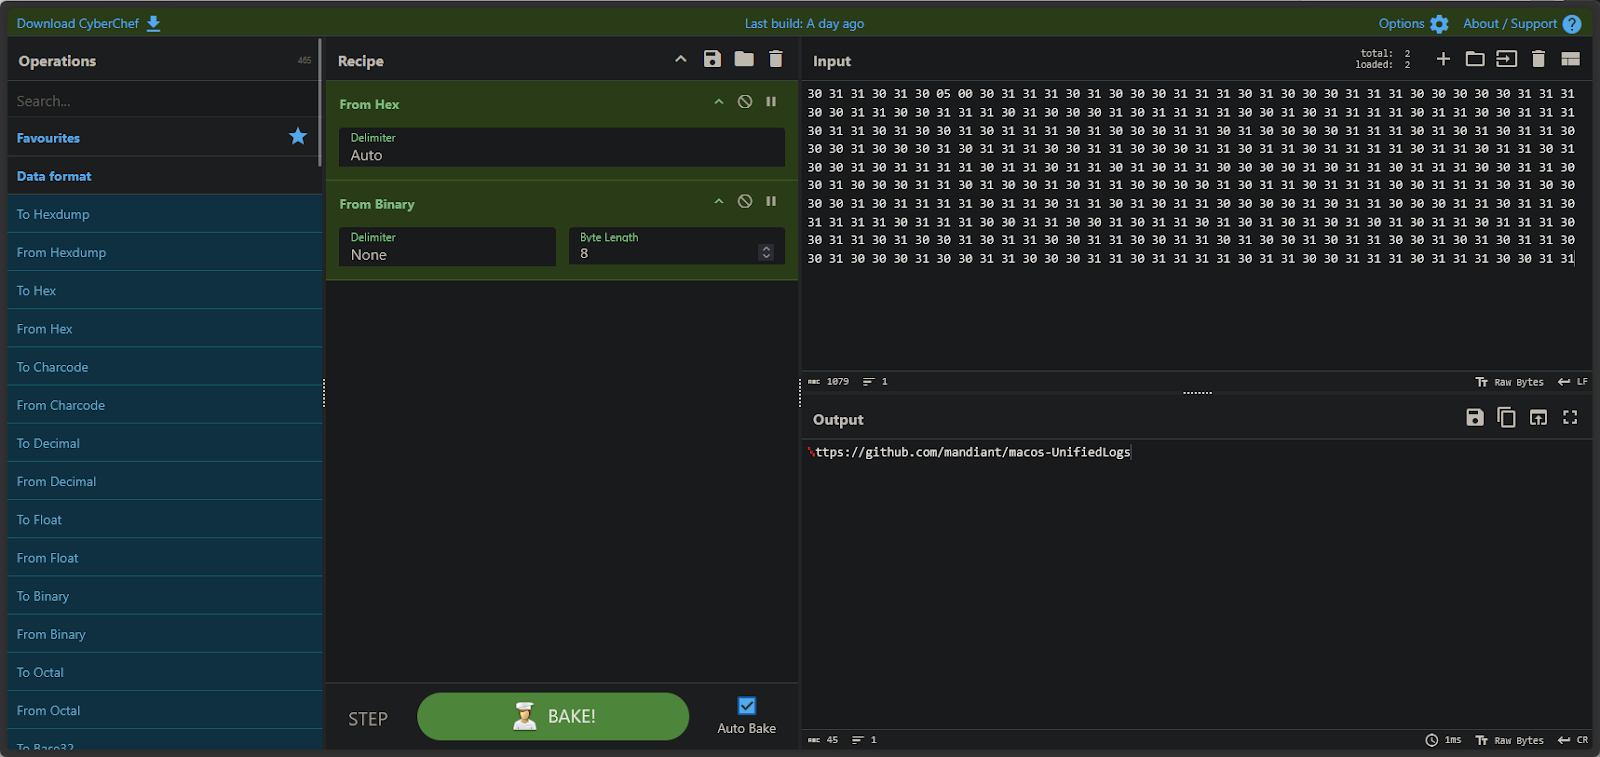Select From Decimal operation
1600x757 pixels.
[165, 481]
